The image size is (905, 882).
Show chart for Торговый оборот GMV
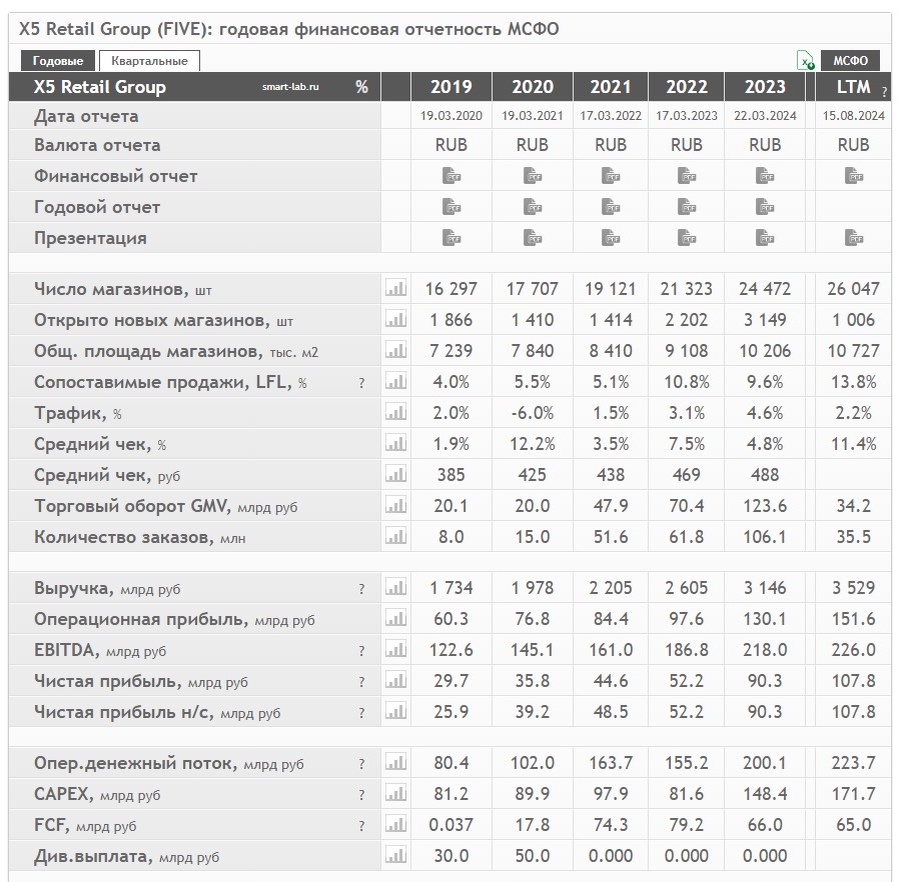396,506
